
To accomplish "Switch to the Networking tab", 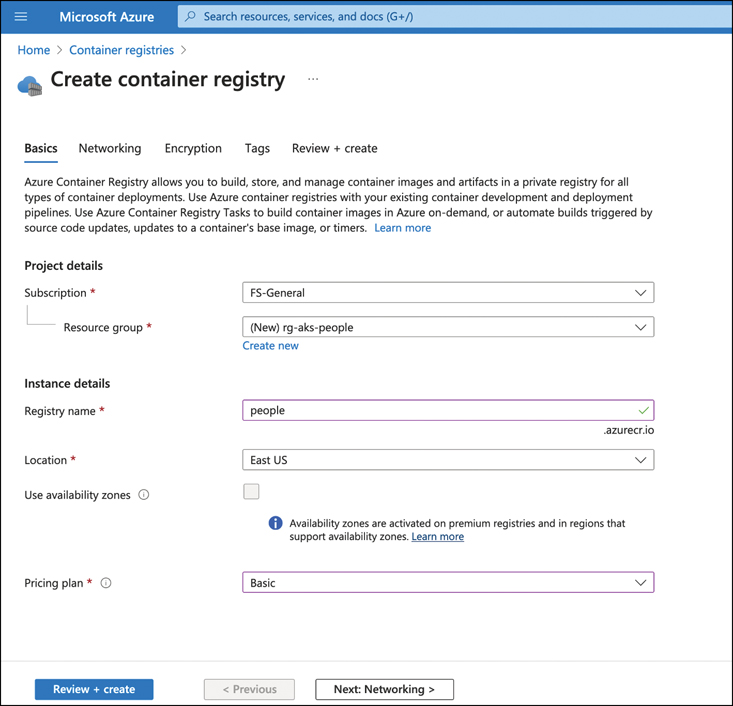I will point(110,148).
